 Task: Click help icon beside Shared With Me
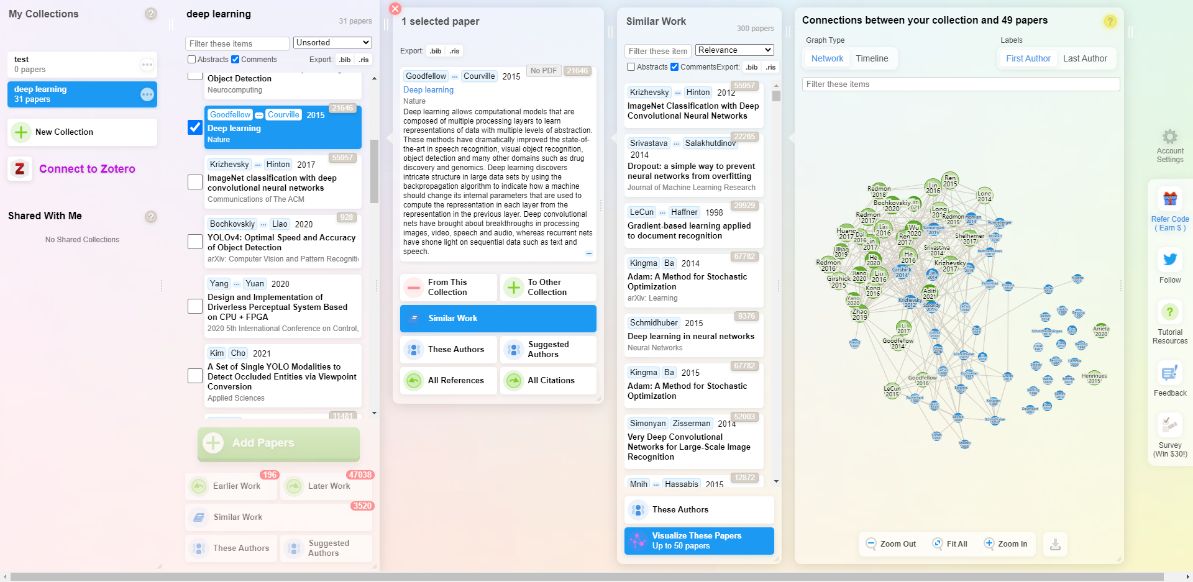[151, 216]
